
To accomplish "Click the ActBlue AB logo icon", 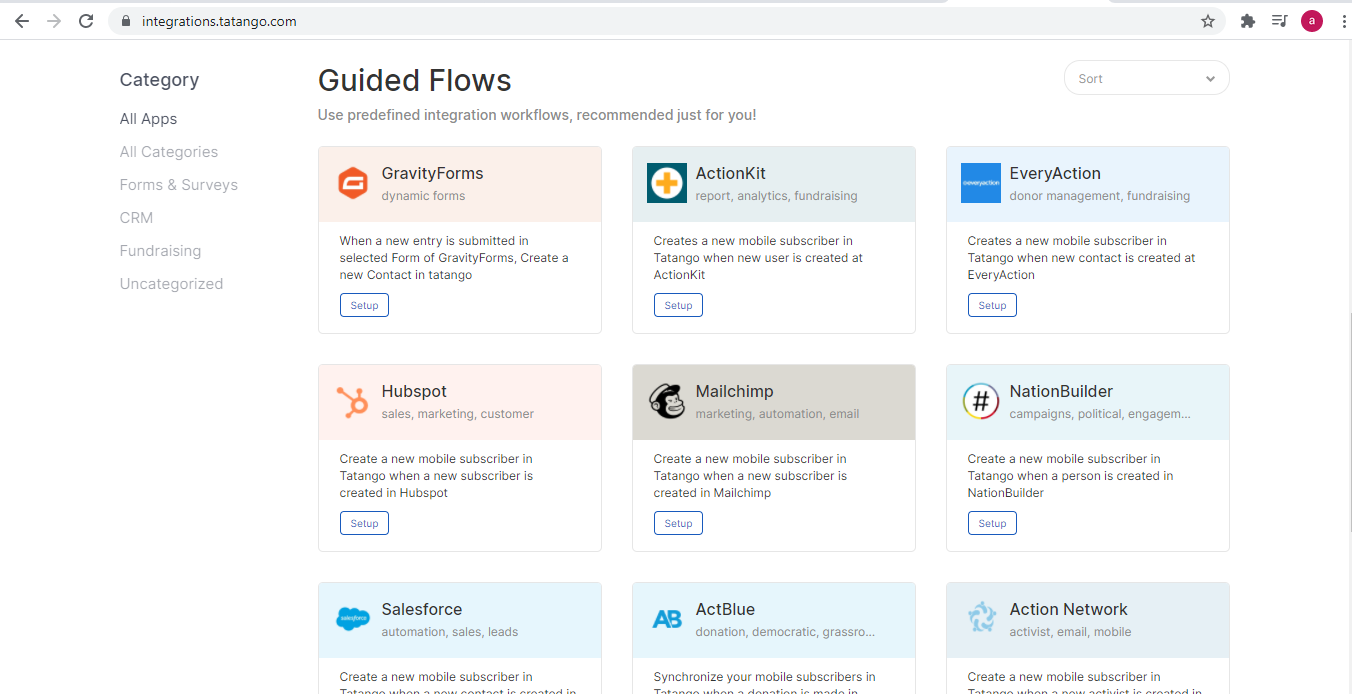I will pyautogui.click(x=667, y=619).
